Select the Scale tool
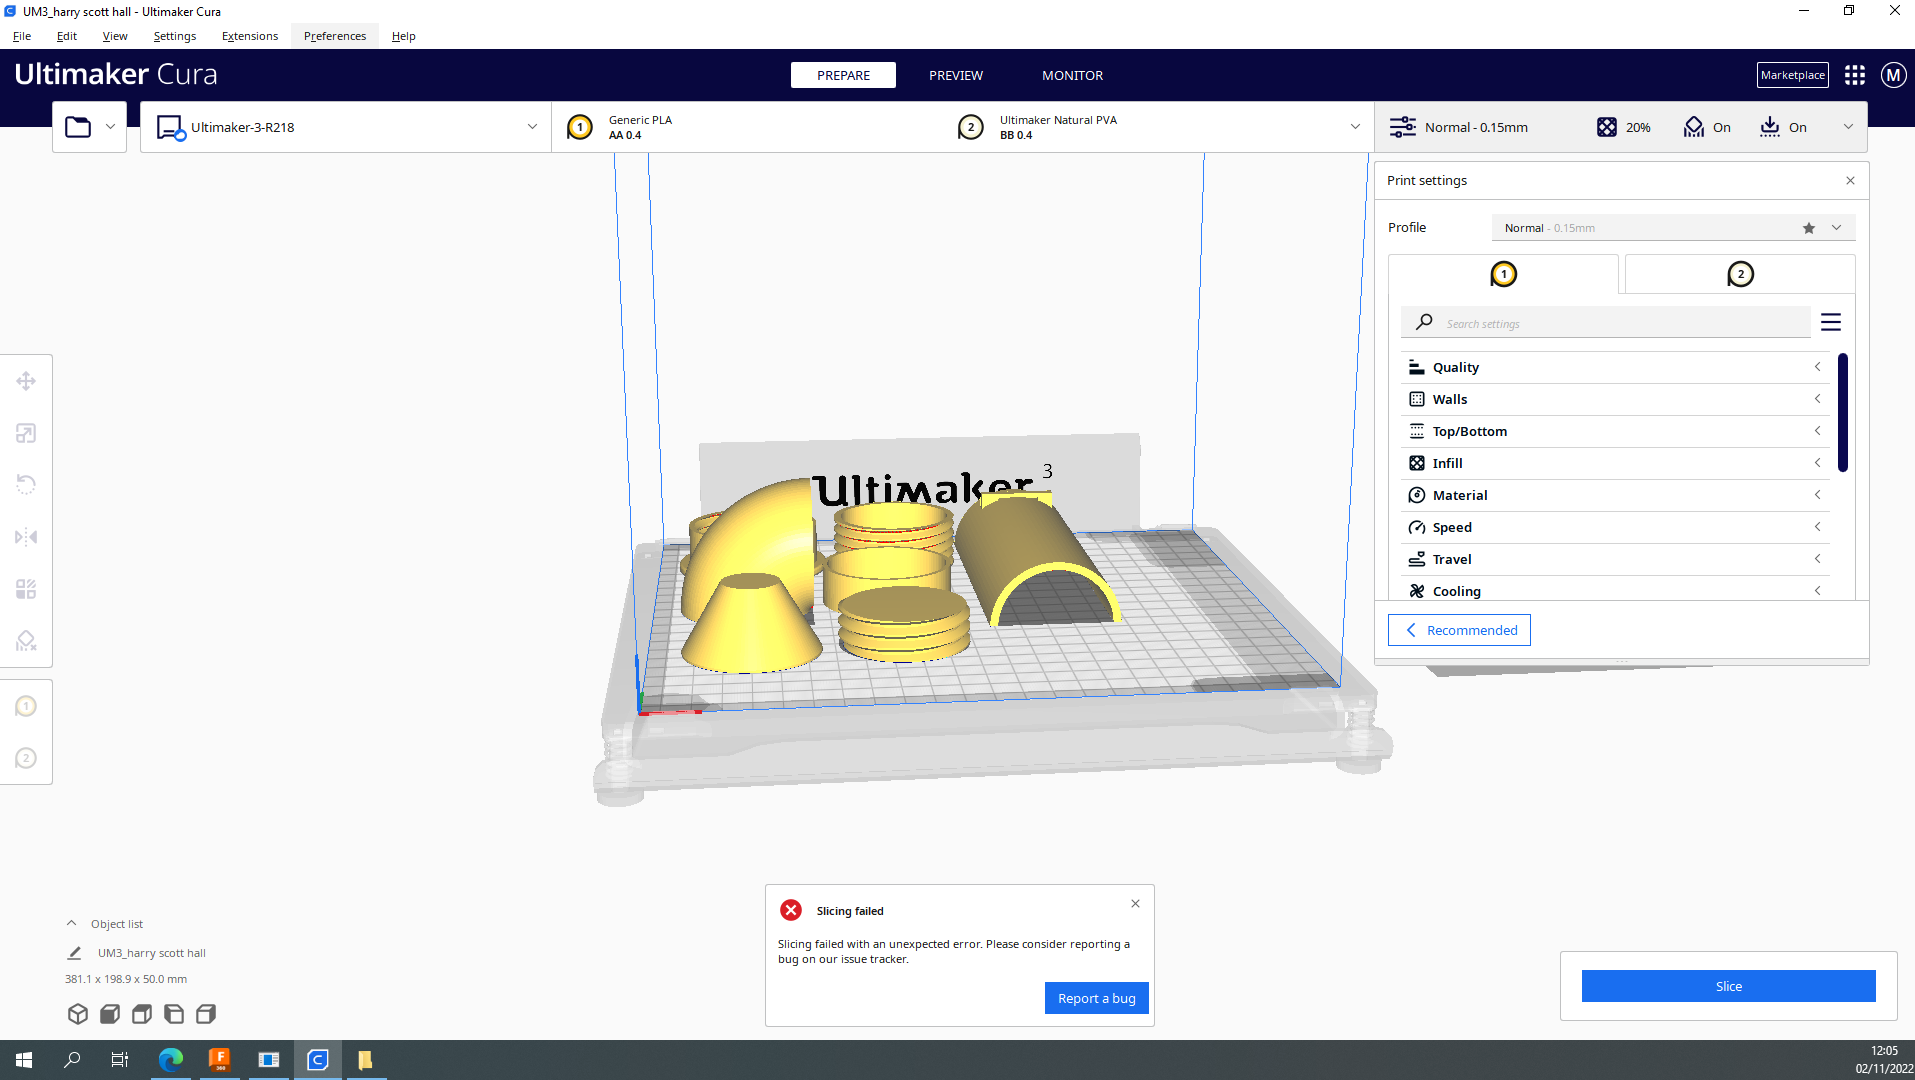 coord(27,433)
